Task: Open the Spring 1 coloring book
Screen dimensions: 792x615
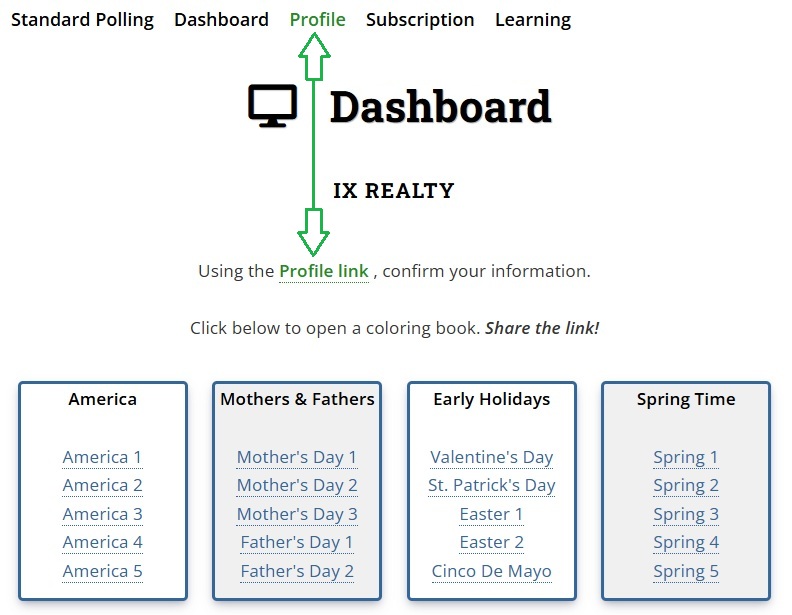Action: point(686,457)
